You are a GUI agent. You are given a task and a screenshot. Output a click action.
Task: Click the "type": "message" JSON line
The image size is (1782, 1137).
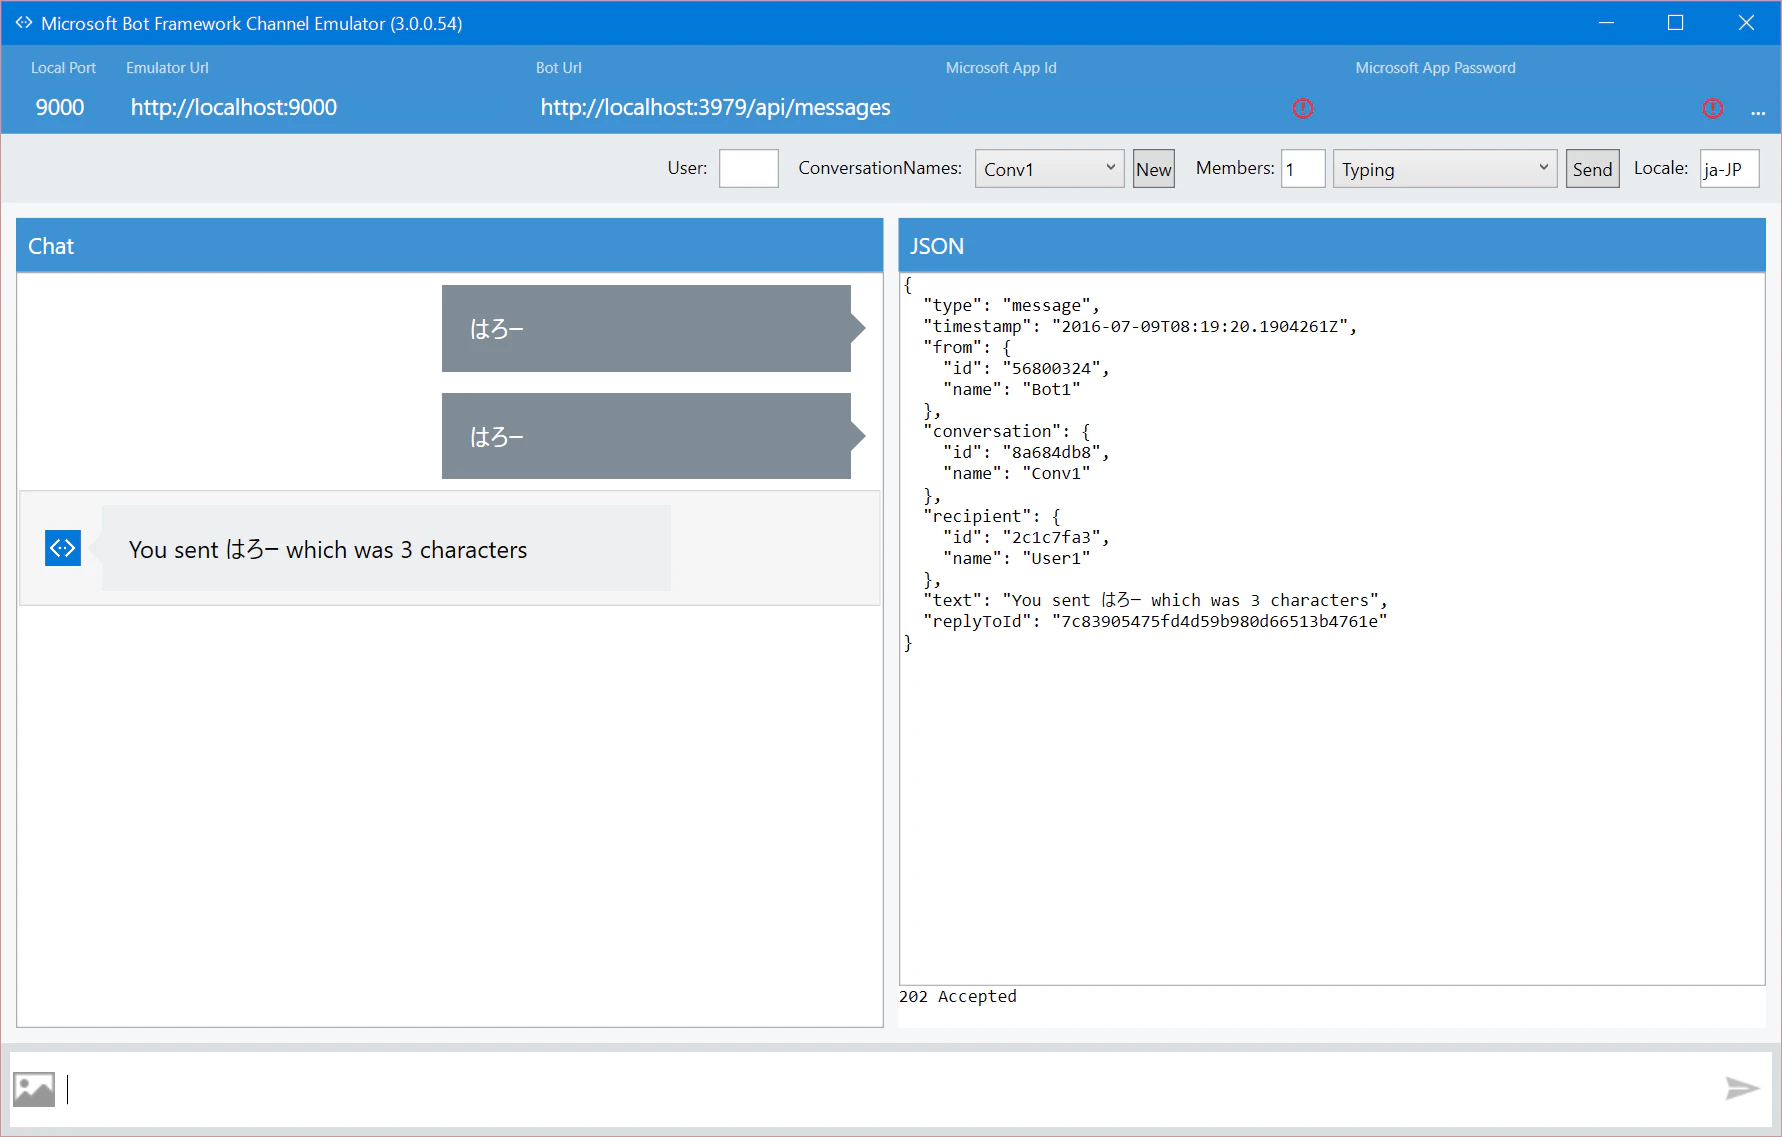[x=1011, y=305]
